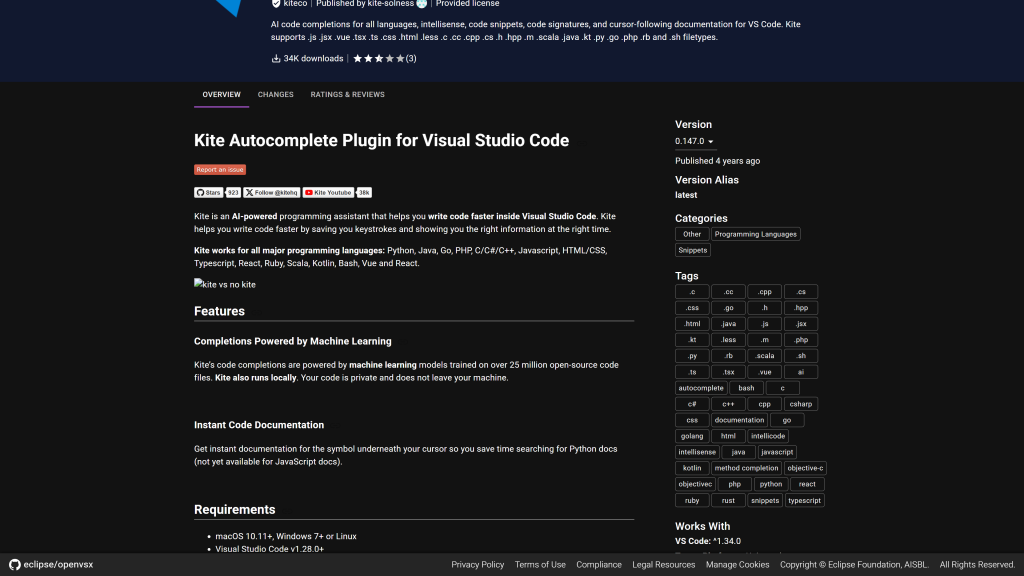1024x576 pixels.
Task: Click the .html tag
Action: [x=692, y=324]
